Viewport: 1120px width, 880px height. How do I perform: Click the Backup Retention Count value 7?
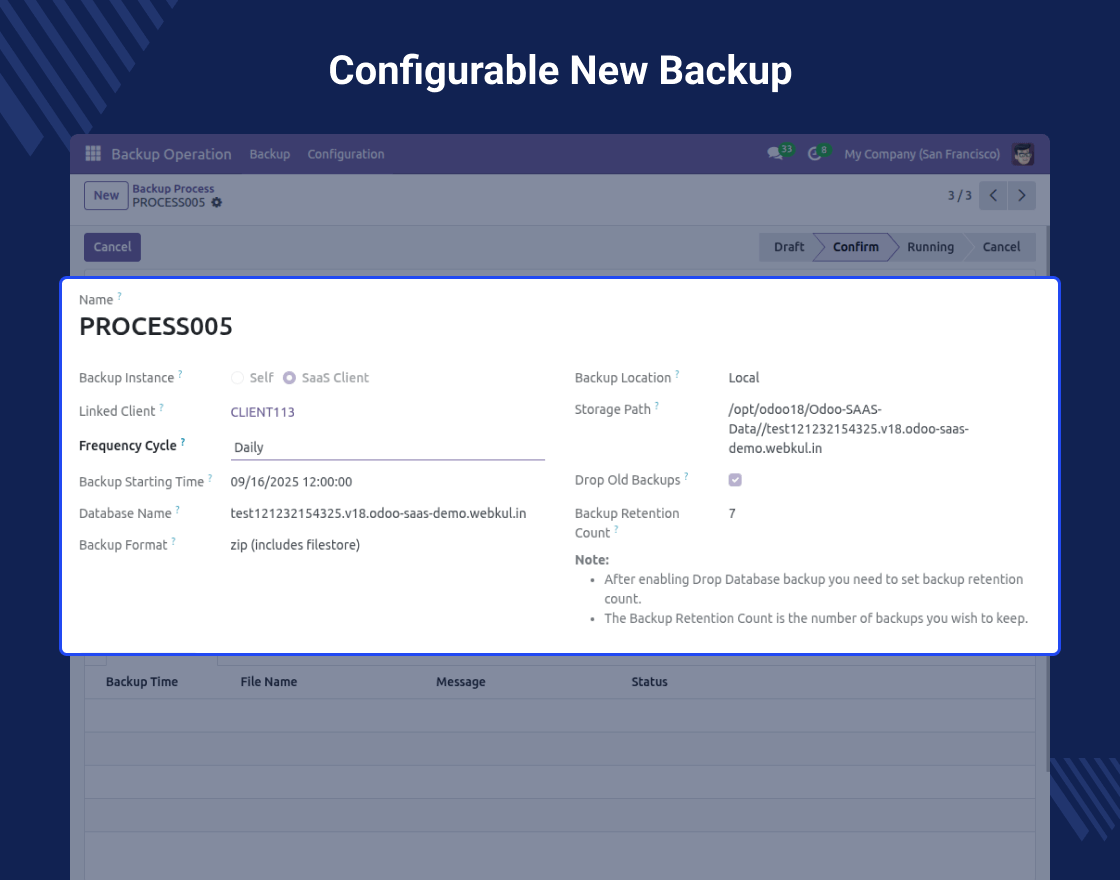732,514
